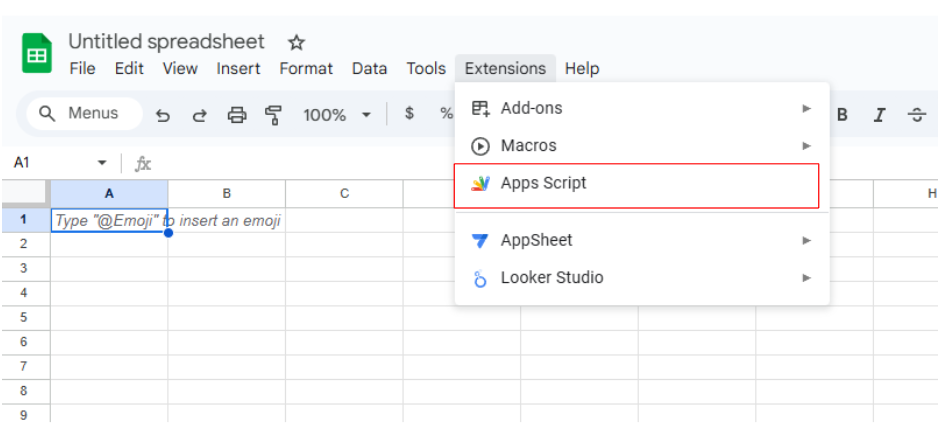The image size is (941, 440).
Task: Star the Untitled spreadsheet
Action: 296,43
